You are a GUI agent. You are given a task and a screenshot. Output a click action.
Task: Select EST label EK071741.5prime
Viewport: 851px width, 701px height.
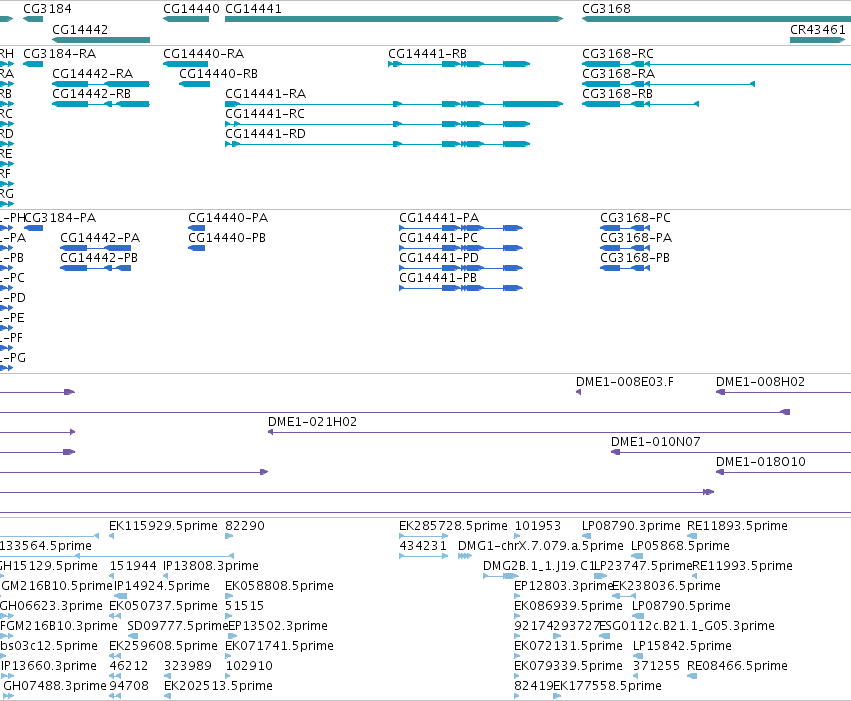280,646
